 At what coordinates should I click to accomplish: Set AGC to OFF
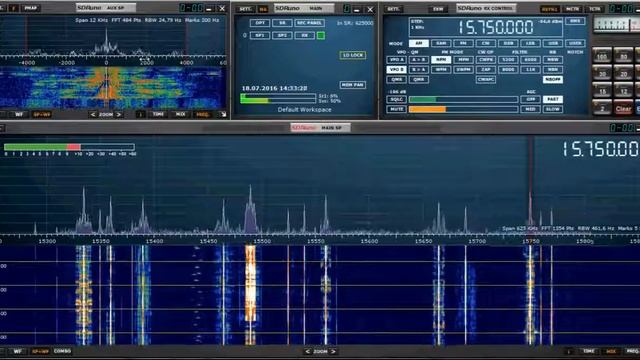click(x=530, y=99)
